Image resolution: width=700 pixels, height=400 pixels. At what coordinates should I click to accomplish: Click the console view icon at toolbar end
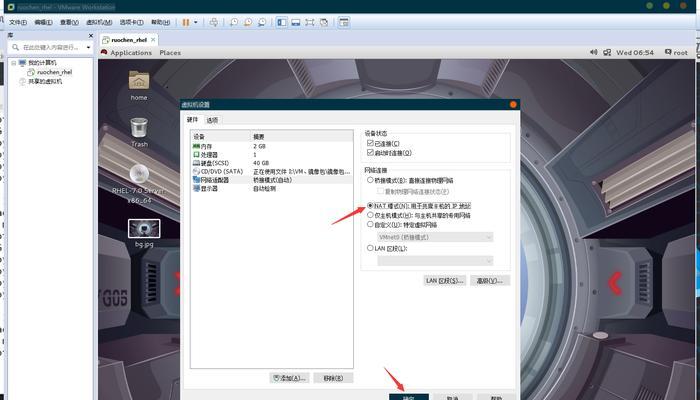343,22
